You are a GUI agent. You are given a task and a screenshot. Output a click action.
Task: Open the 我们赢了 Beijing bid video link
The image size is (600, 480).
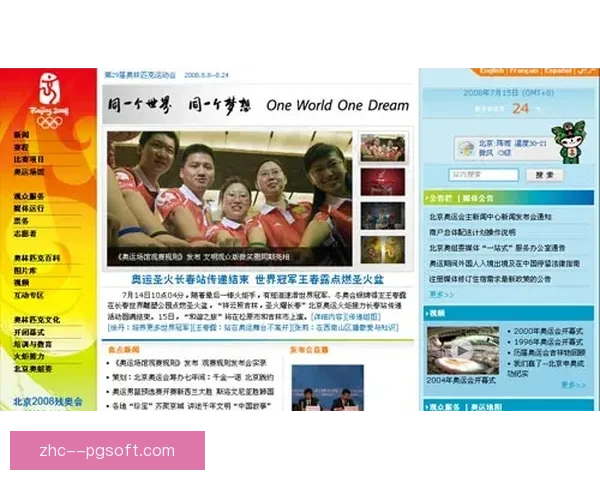pyautogui.click(x=546, y=368)
